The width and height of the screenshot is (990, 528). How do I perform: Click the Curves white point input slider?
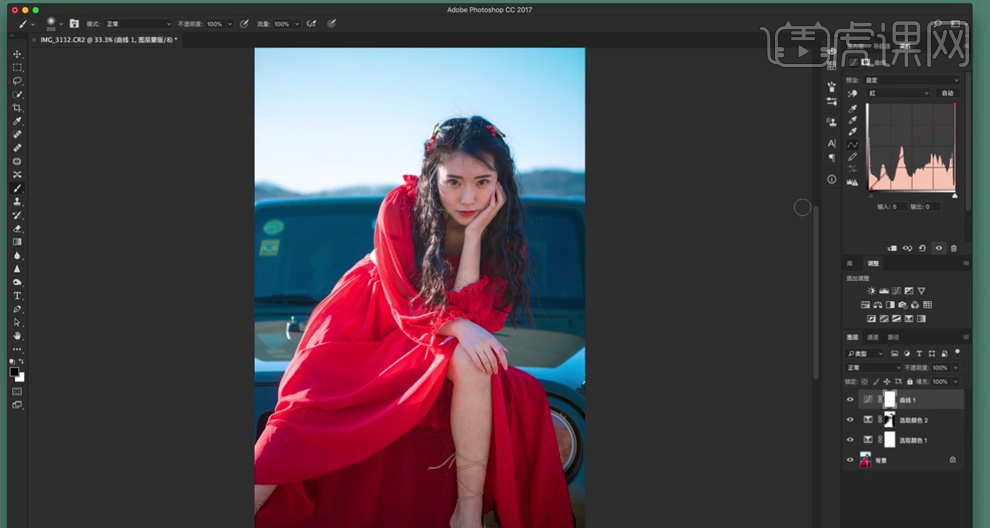point(955,196)
